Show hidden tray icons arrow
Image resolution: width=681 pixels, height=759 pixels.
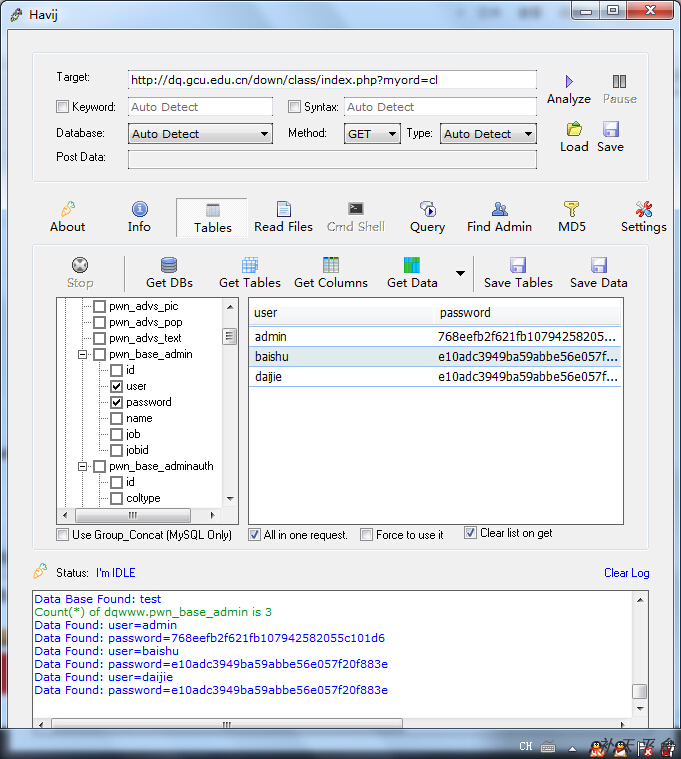coord(572,748)
